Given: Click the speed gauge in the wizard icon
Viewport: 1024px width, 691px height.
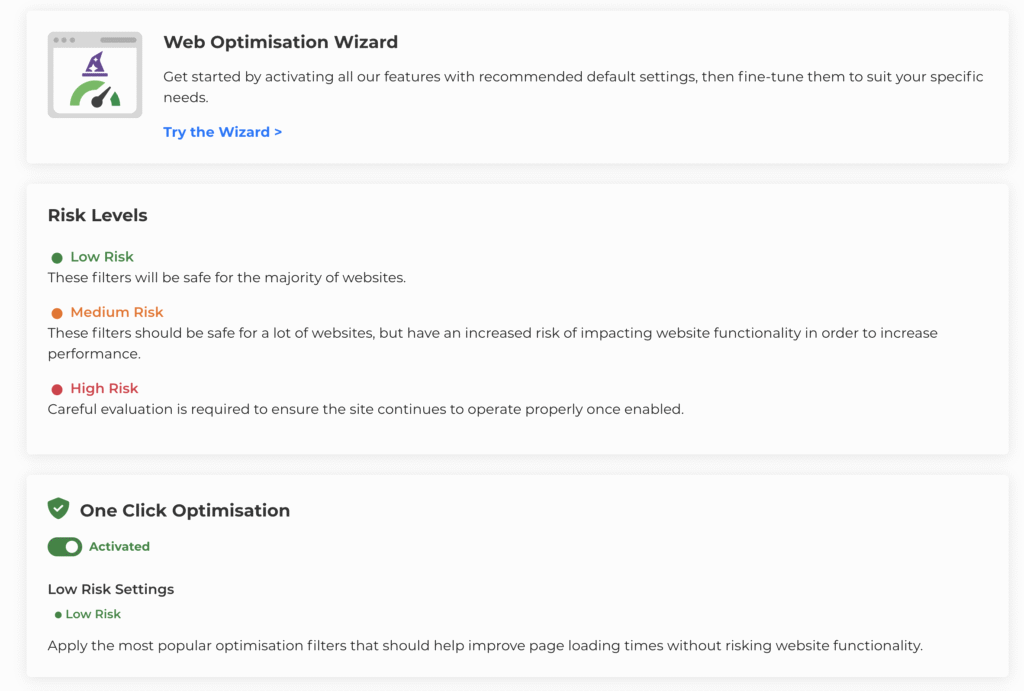Looking at the screenshot, I should (96, 94).
